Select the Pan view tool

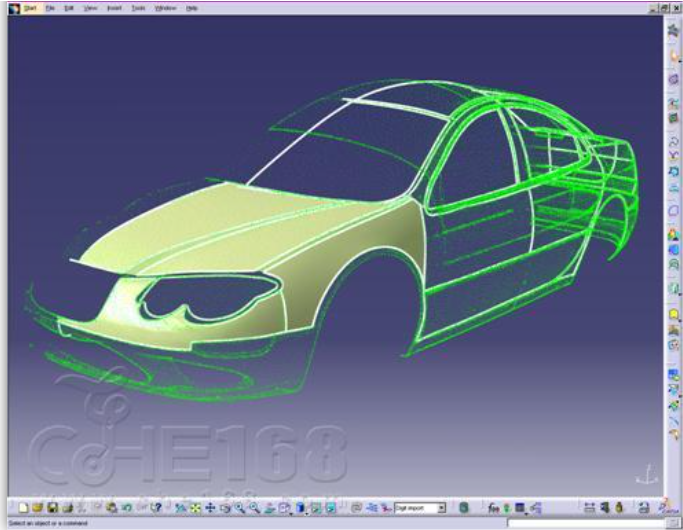[x=210, y=508]
